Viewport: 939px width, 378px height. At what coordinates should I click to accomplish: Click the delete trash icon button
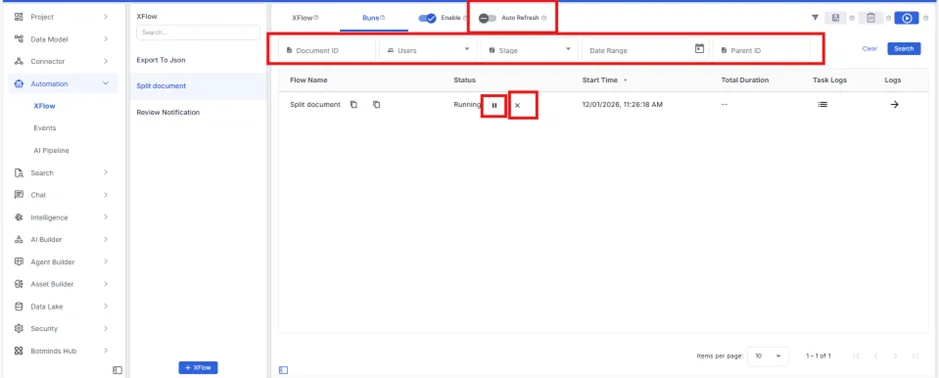click(x=871, y=18)
